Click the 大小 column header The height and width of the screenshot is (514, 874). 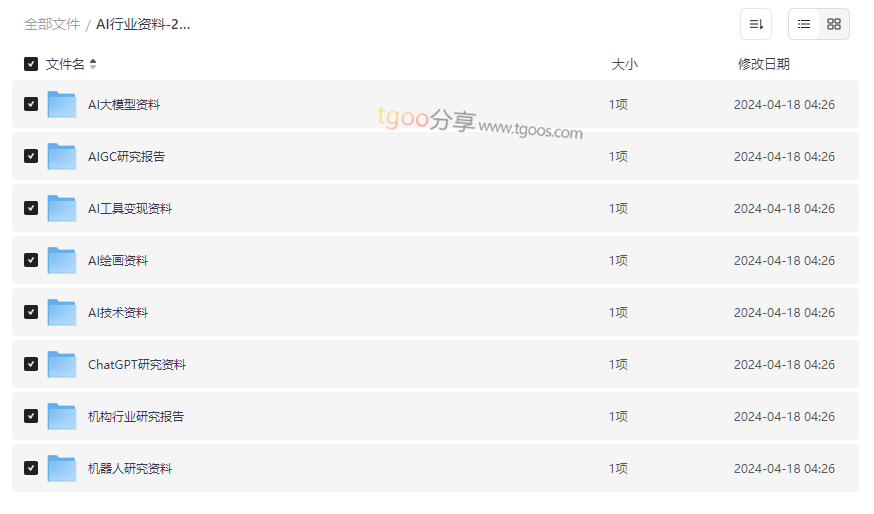coord(624,64)
